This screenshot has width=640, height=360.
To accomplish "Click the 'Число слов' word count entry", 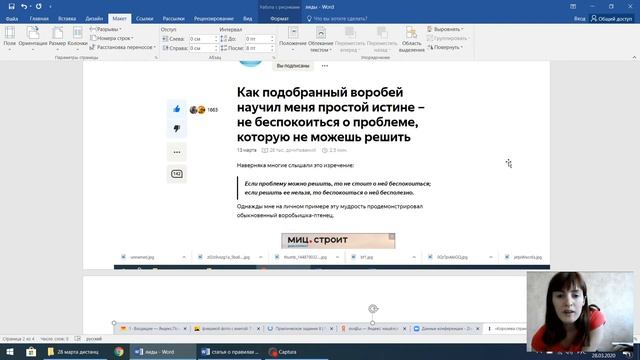I will [x=54, y=339].
